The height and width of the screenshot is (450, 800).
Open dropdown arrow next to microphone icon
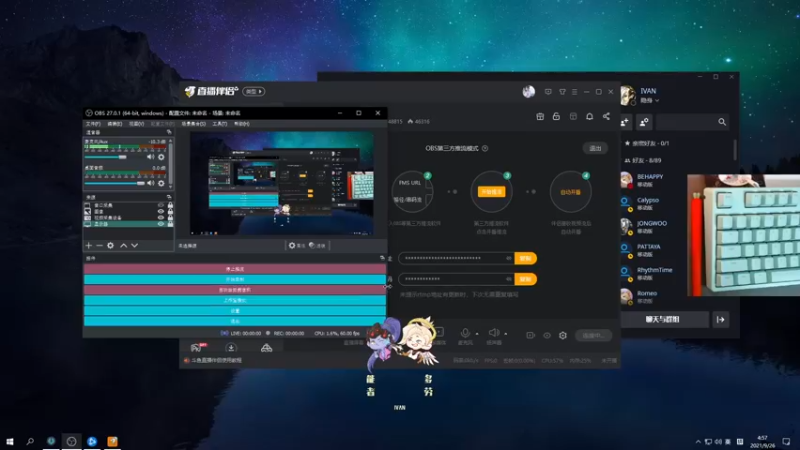pyautogui.click(x=477, y=334)
